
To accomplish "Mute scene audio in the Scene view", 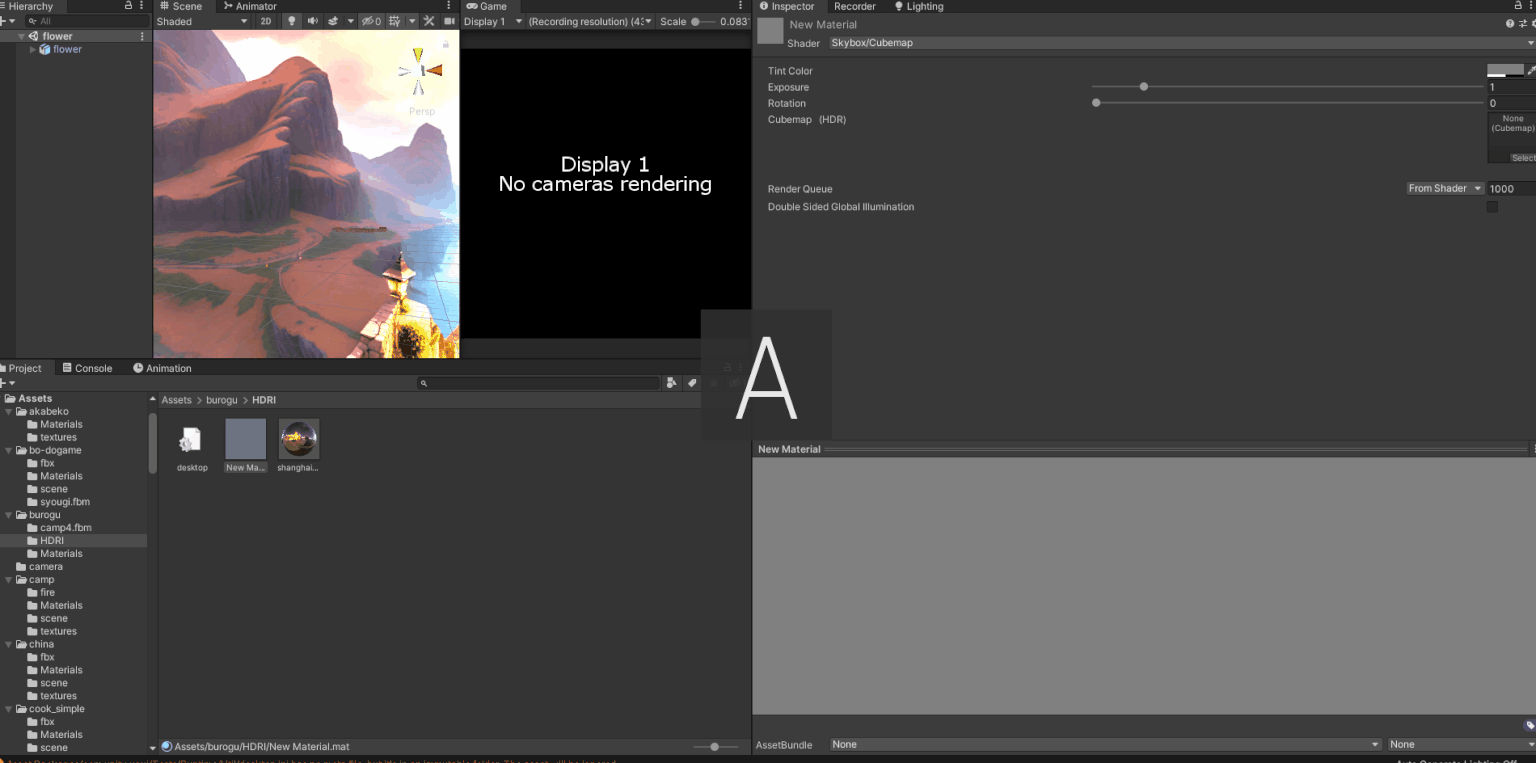I will tap(314, 21).
